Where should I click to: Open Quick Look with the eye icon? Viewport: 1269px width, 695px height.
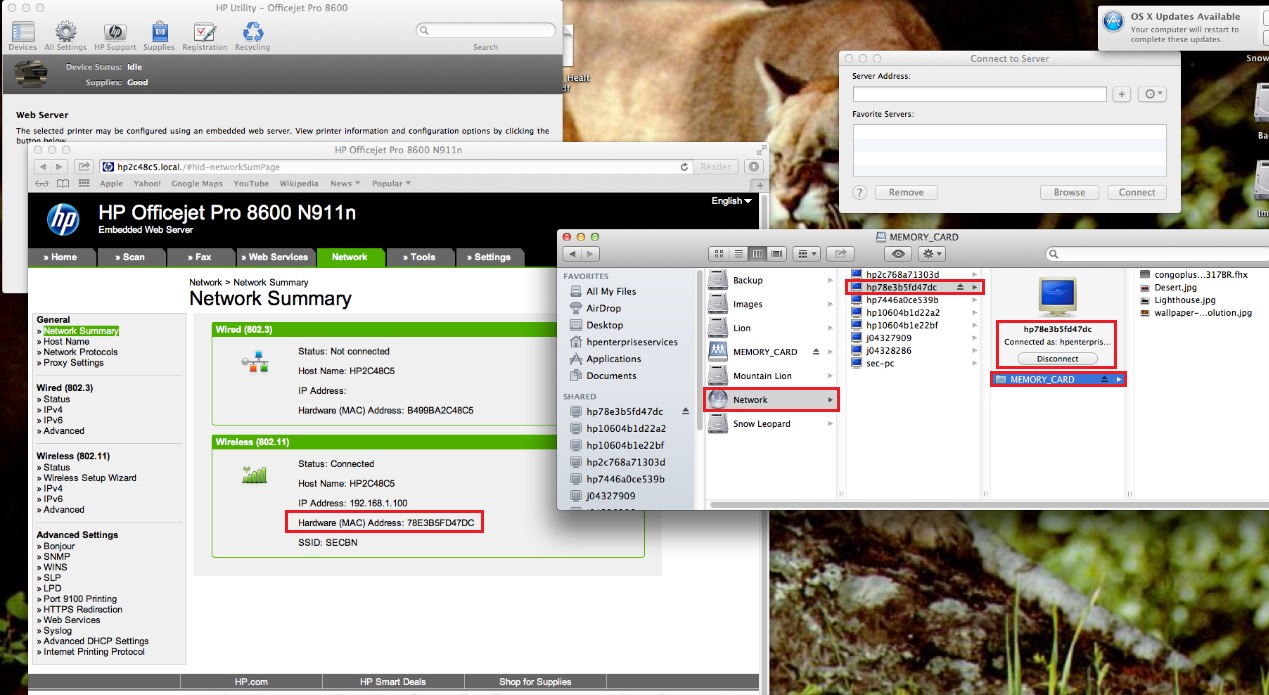tap(899, 253)
